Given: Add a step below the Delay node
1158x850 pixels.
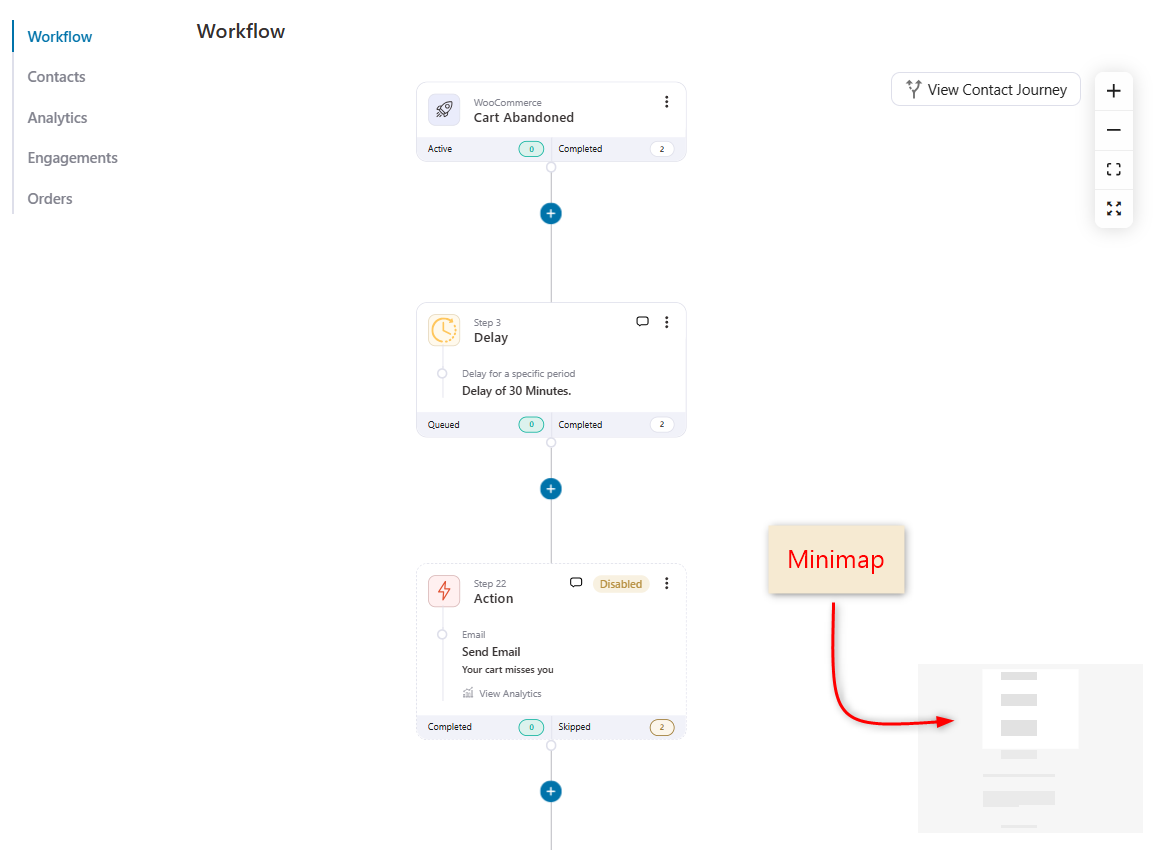Looking at the screenshot, I should tap(551, 489).
